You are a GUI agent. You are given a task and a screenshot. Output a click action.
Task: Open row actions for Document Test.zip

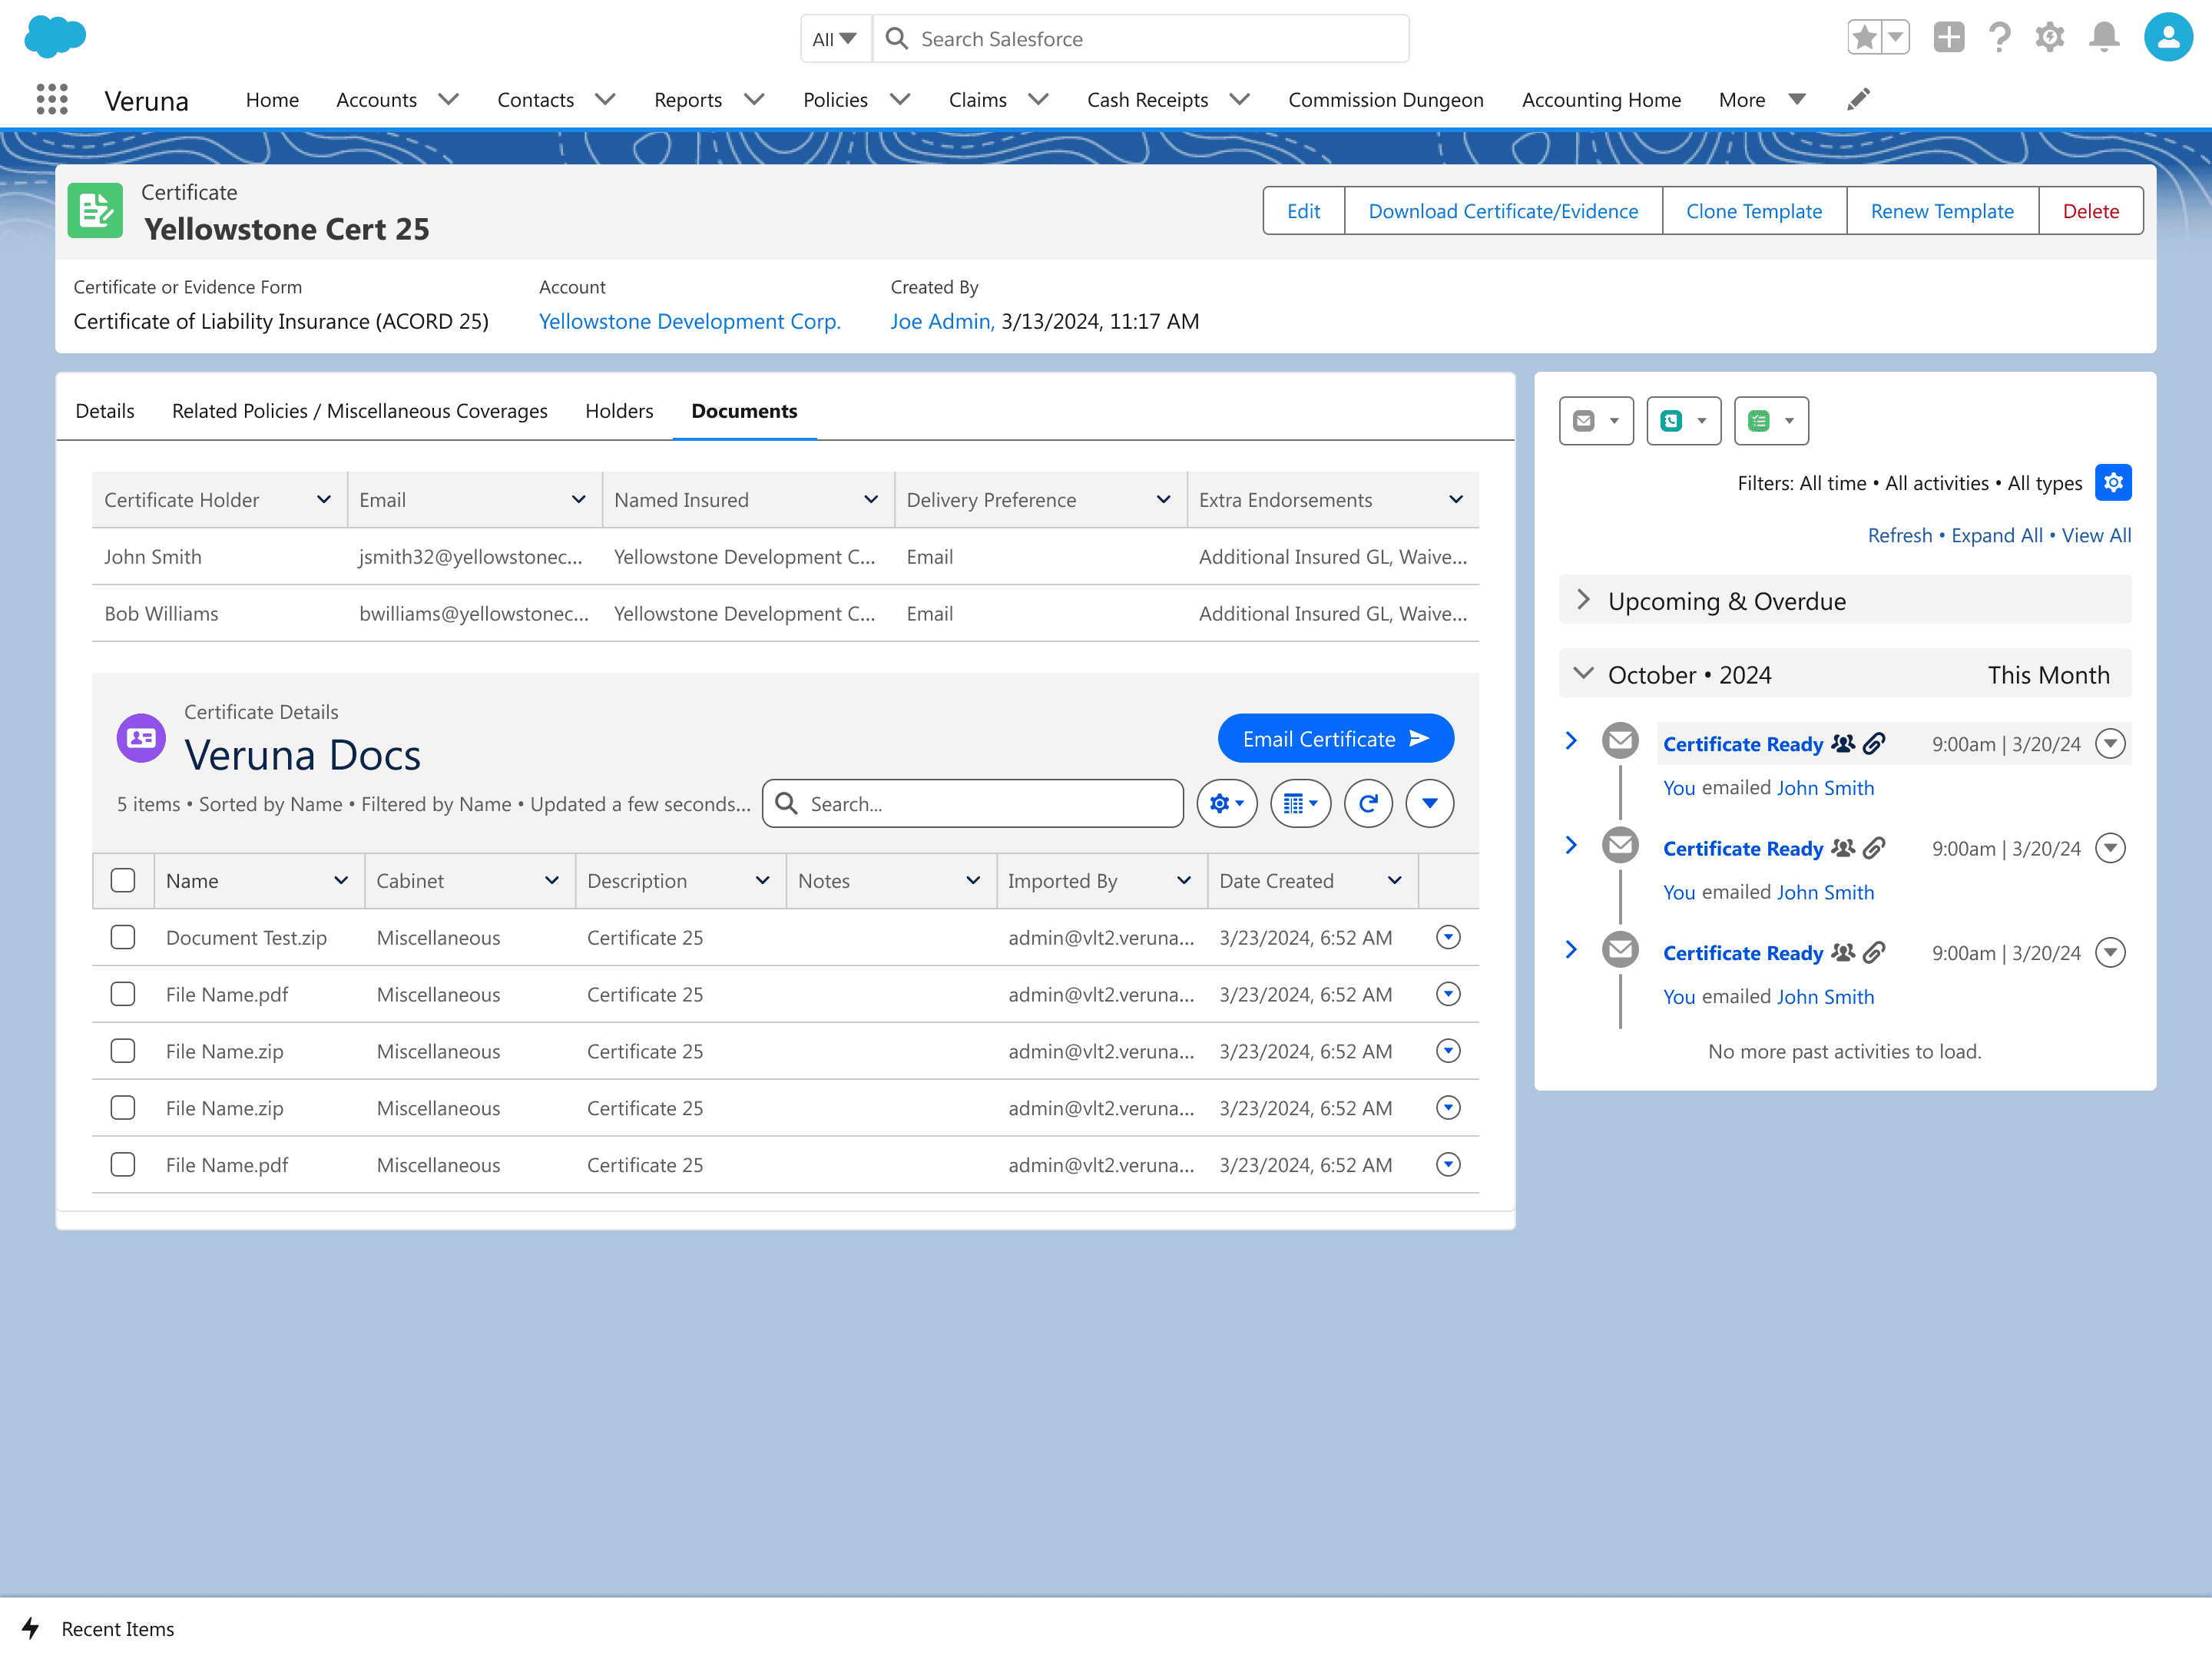click(x=1448, y=937)
